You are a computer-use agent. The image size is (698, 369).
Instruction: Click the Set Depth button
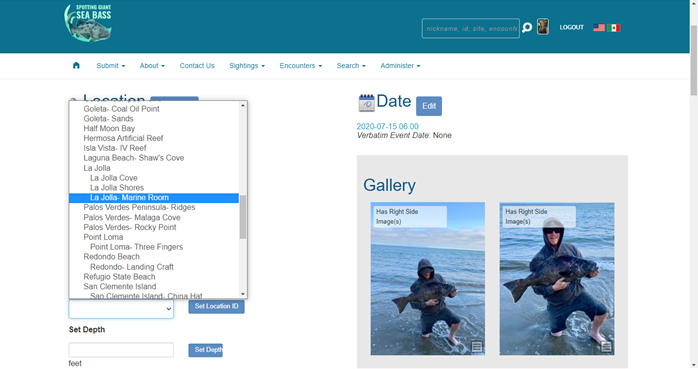coord(205,350)
